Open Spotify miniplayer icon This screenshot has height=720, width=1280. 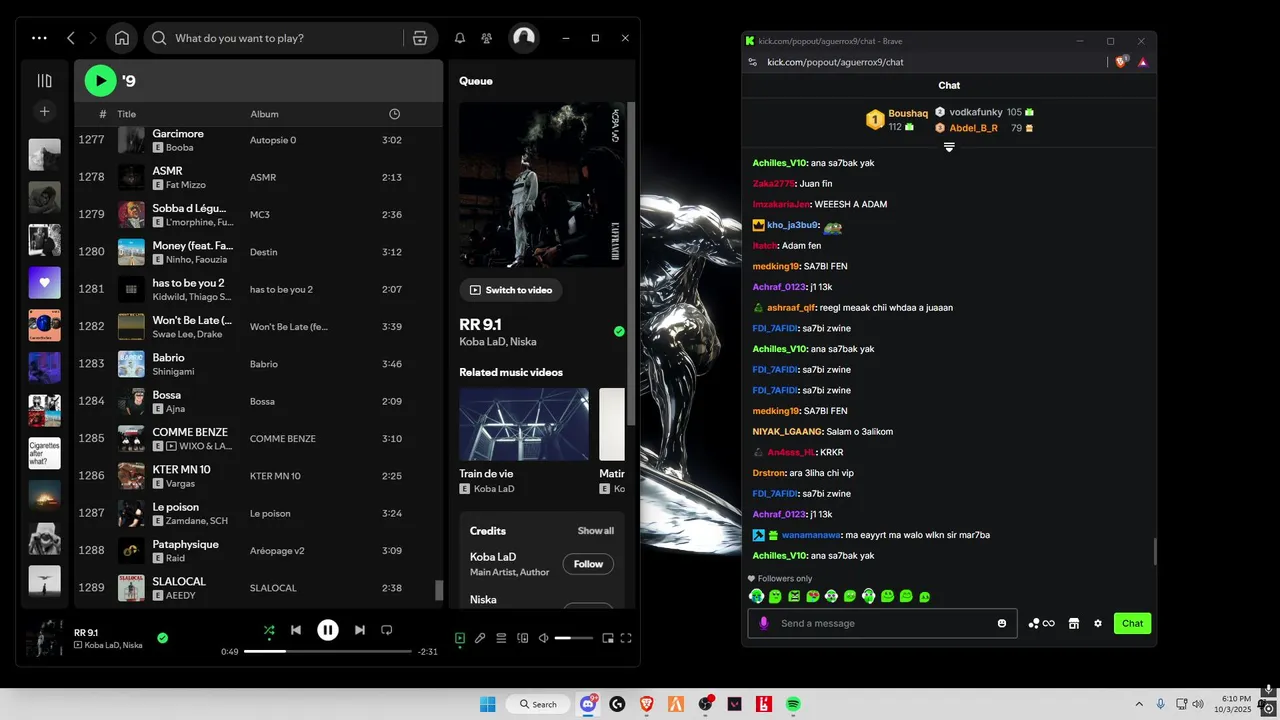[x=608, y=638]
